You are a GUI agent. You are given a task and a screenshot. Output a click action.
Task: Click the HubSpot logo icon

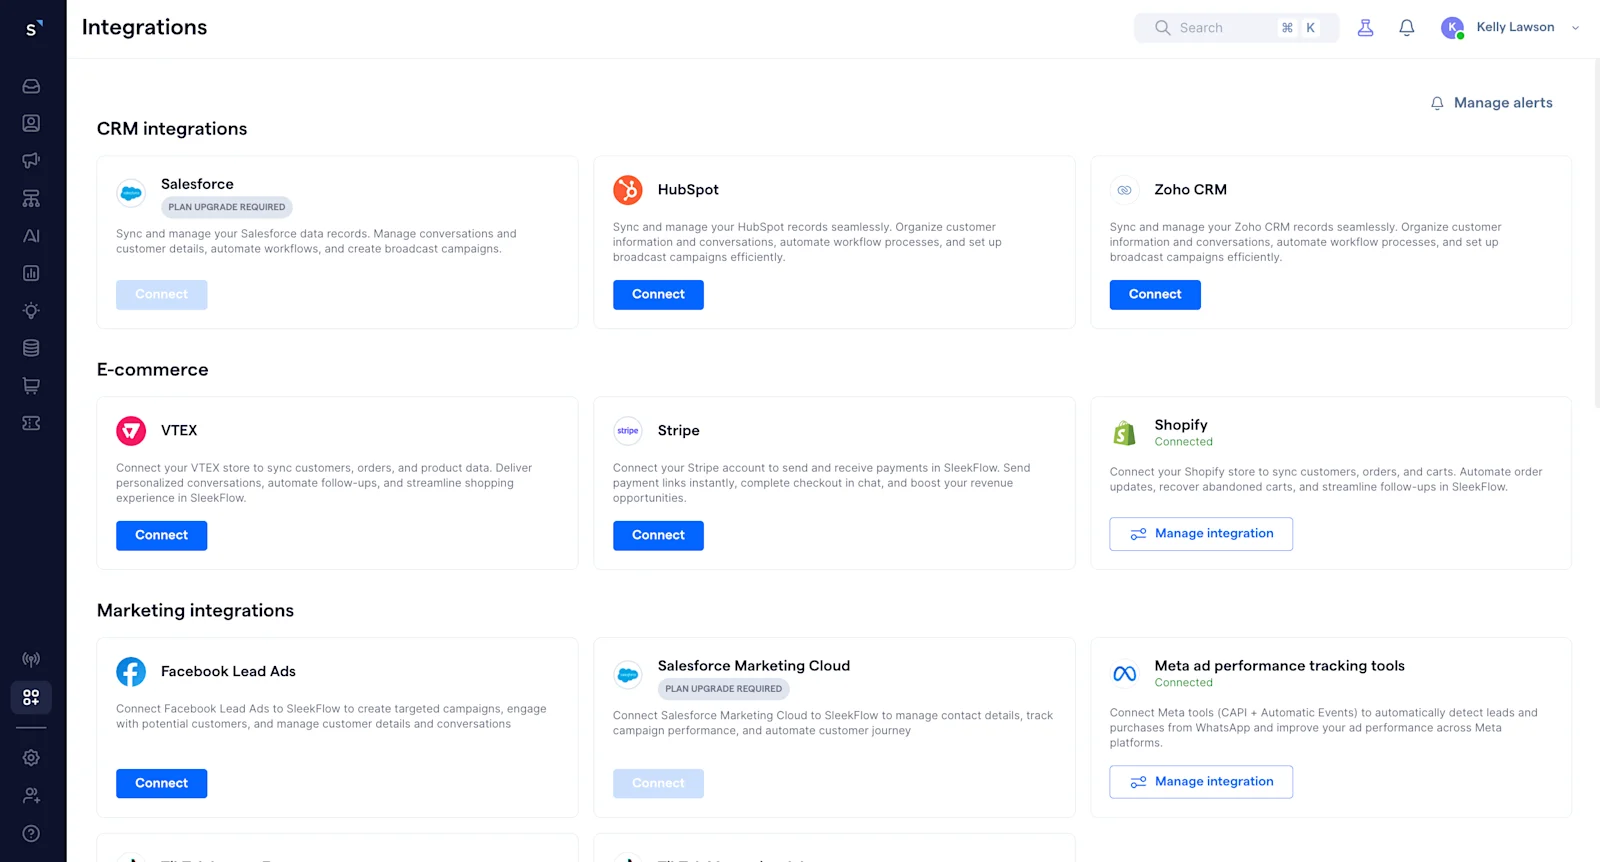628,189
